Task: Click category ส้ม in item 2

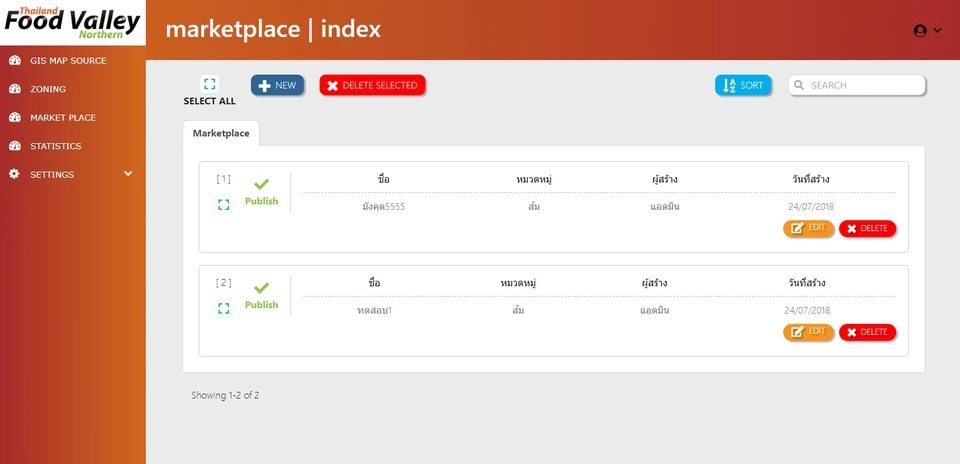Action: (x=518, y=310)
